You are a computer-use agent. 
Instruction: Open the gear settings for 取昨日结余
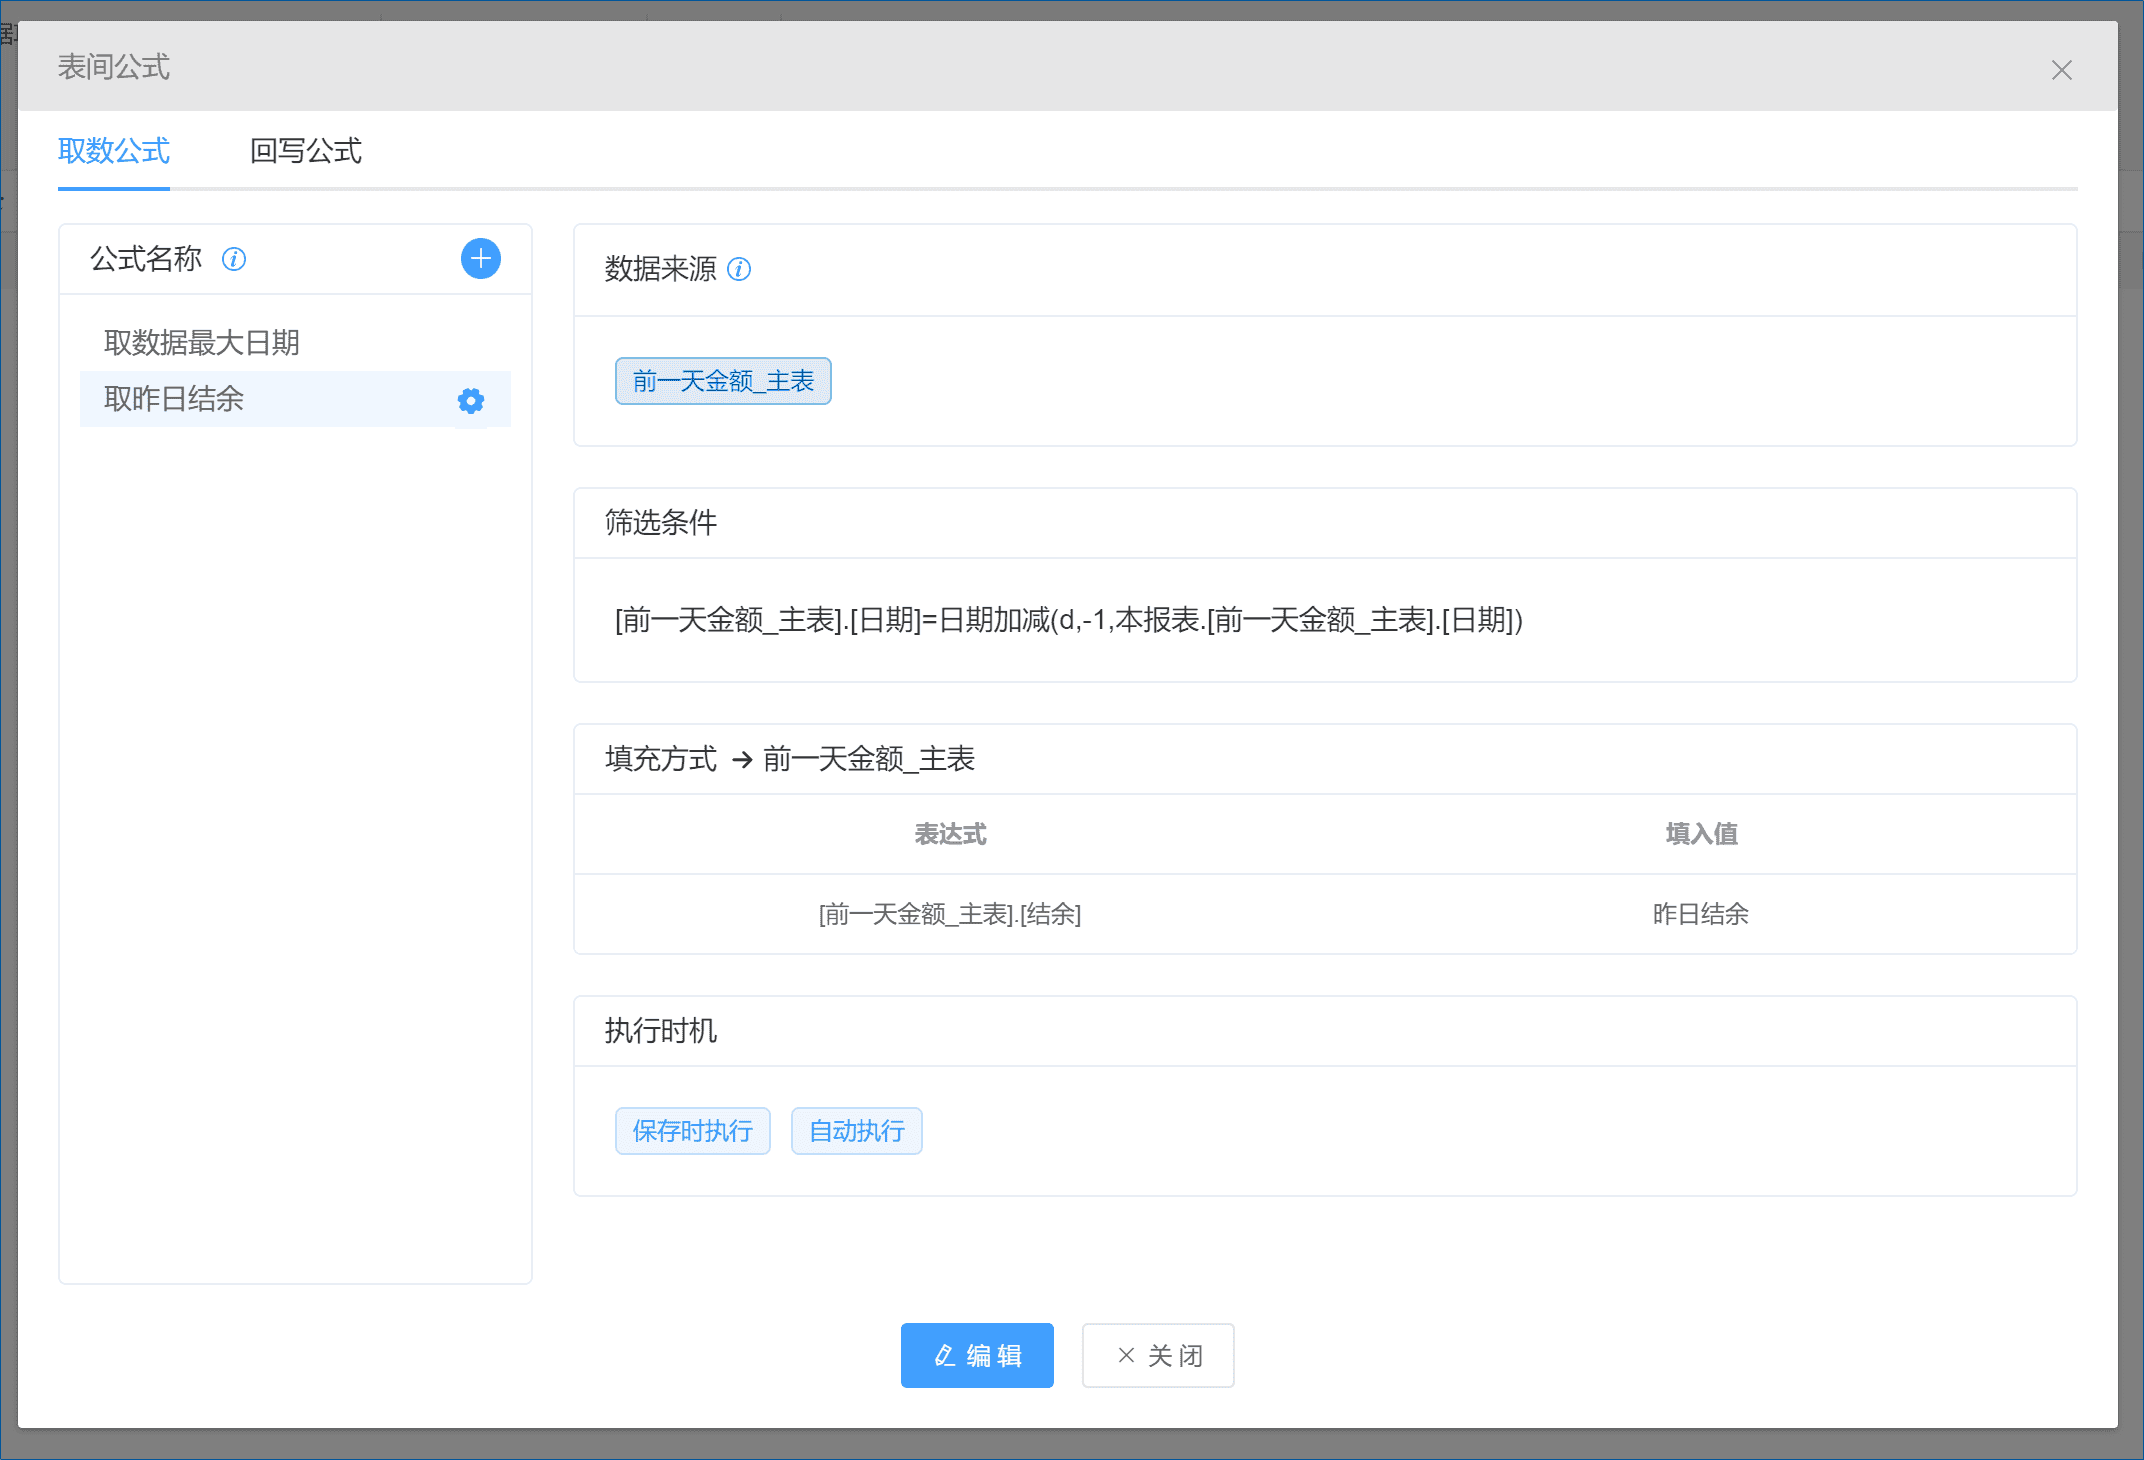(x=471, y=401)
